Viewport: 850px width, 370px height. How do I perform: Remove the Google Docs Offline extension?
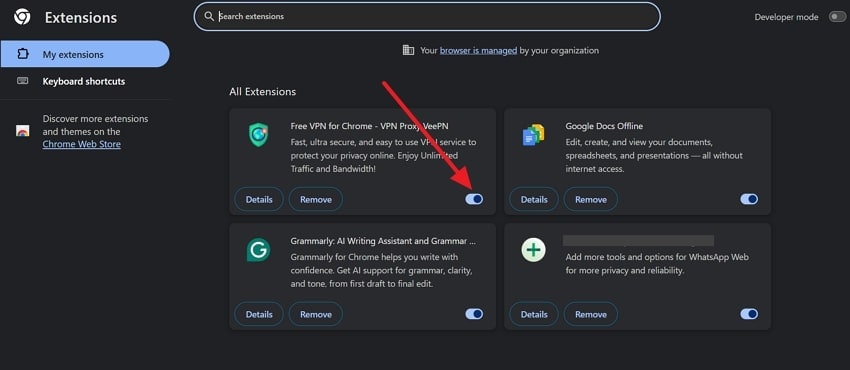pyautogui.click(x=591, y=199)
